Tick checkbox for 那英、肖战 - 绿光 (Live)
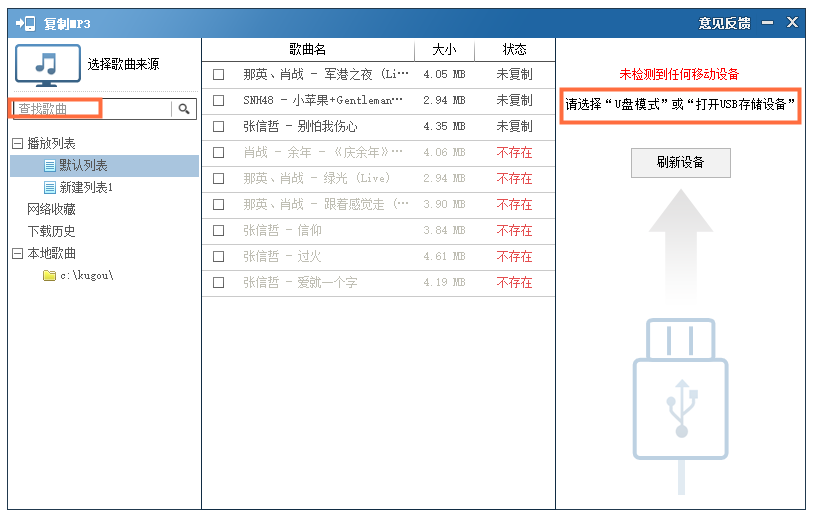Image resolution: width=814 pixels, height=516 pixels. coord(219,179)
